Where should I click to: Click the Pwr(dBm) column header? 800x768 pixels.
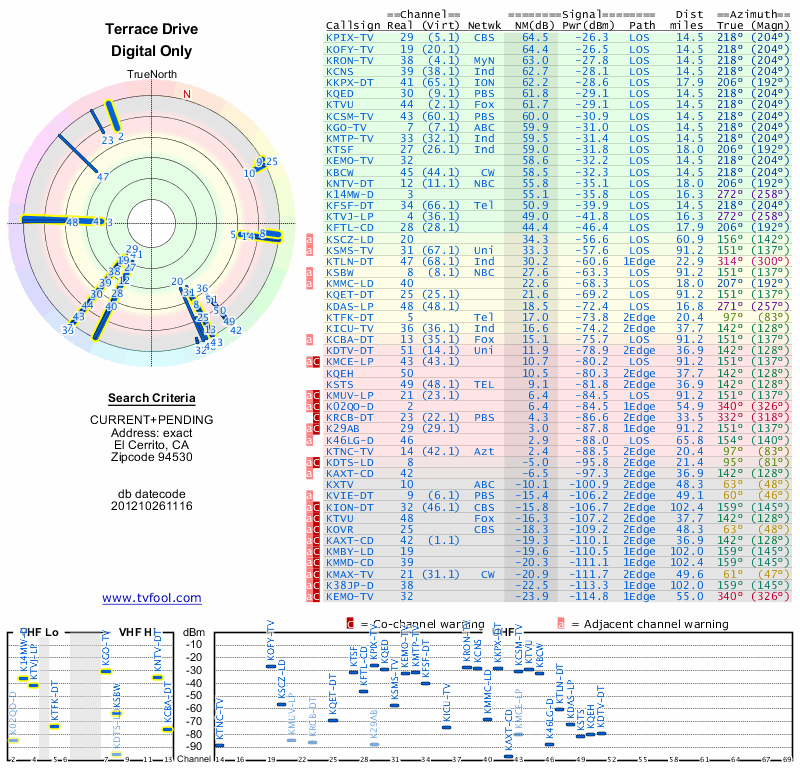coord(588,25)
